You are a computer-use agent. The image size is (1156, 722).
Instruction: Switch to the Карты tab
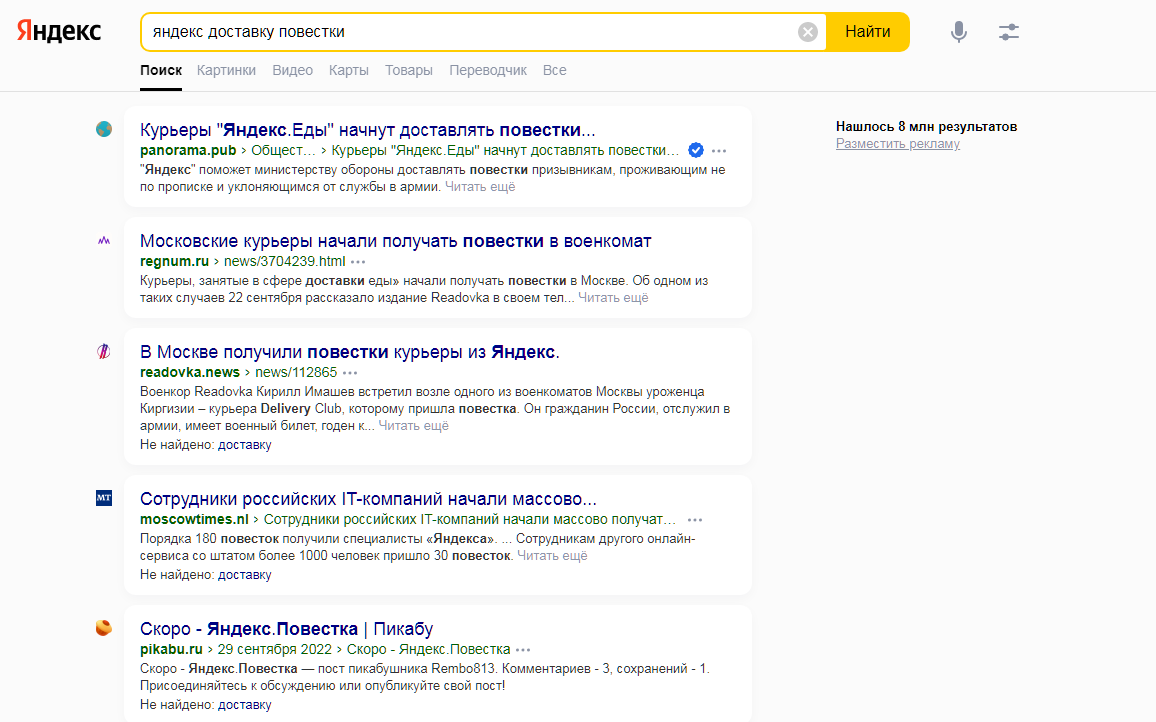[349, 70]
